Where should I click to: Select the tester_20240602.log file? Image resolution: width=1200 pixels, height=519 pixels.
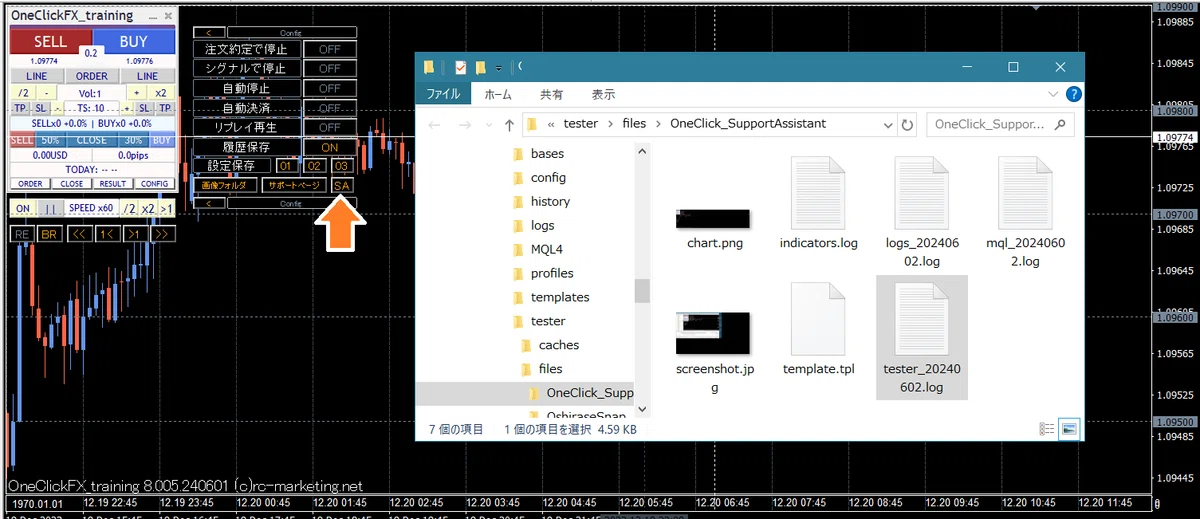pyautogui.click(x=921, y=338)
